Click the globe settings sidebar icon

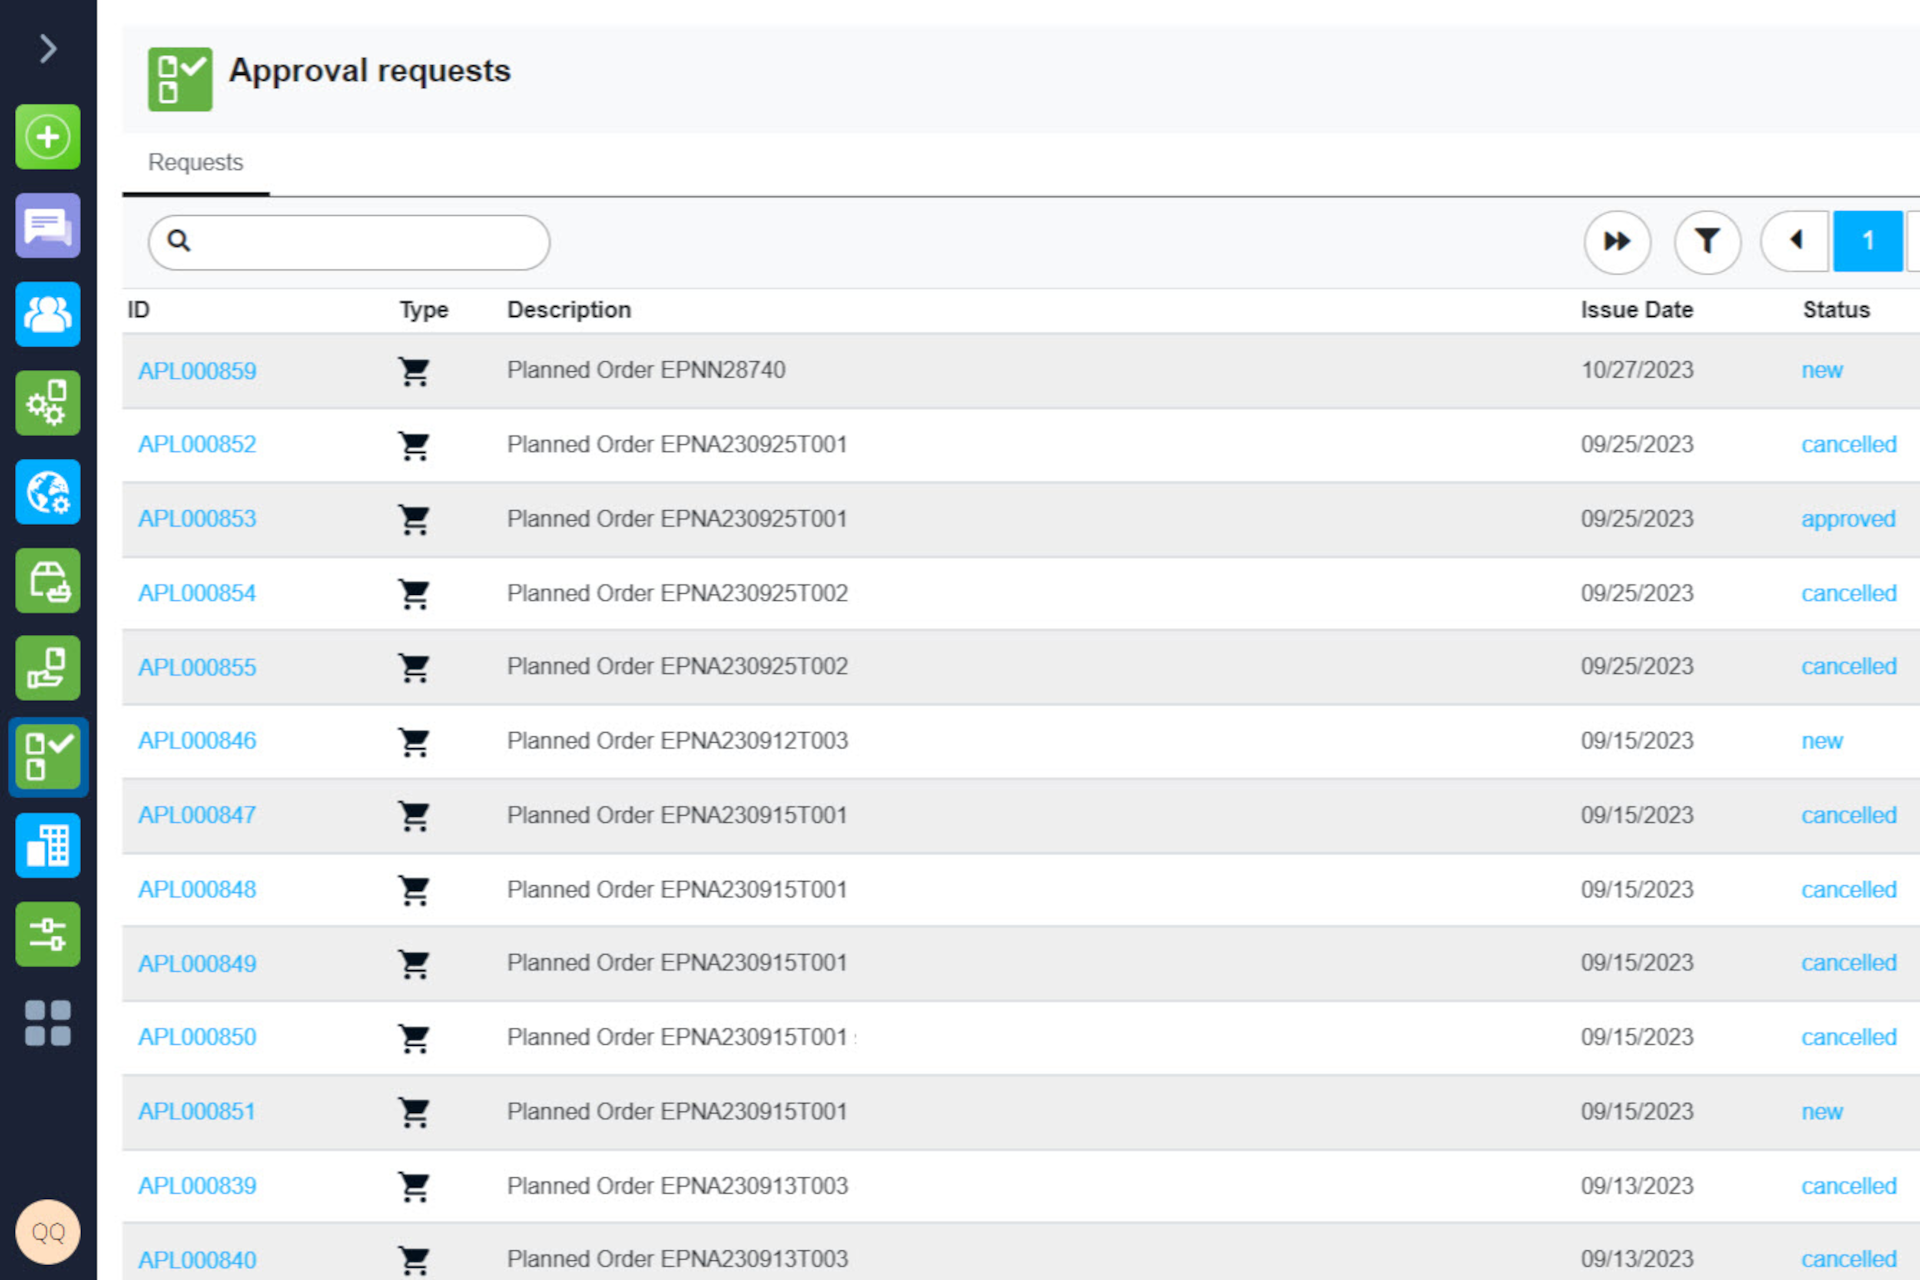[x=47, y=492]
